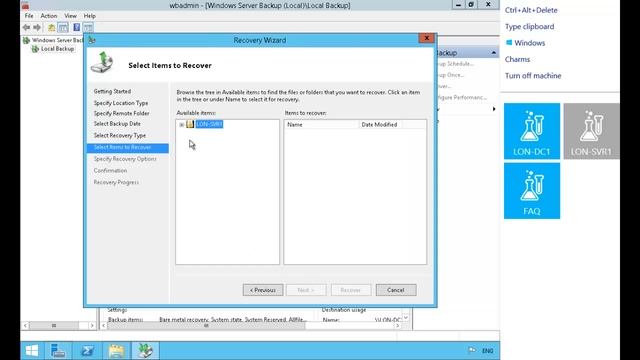Click the Help icon in wbadmin toolbar
Viewport: 640px width, 360px height.
(76, 27)
